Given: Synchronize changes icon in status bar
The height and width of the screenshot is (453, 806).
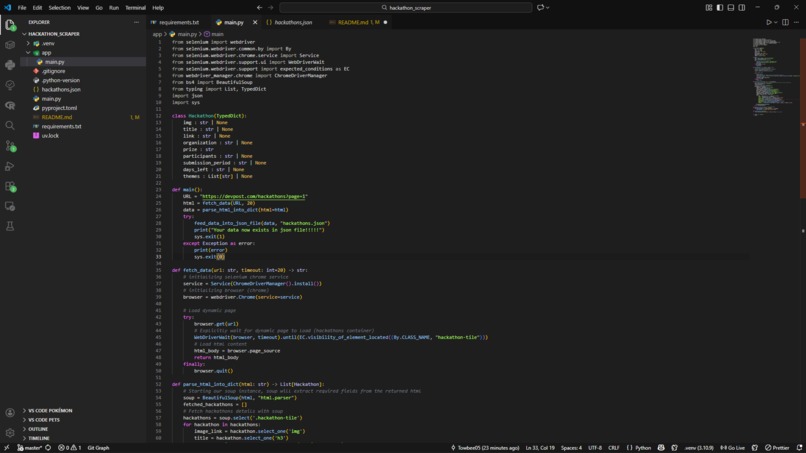Looking at the screenshot, I should click(x=48, y=448).
